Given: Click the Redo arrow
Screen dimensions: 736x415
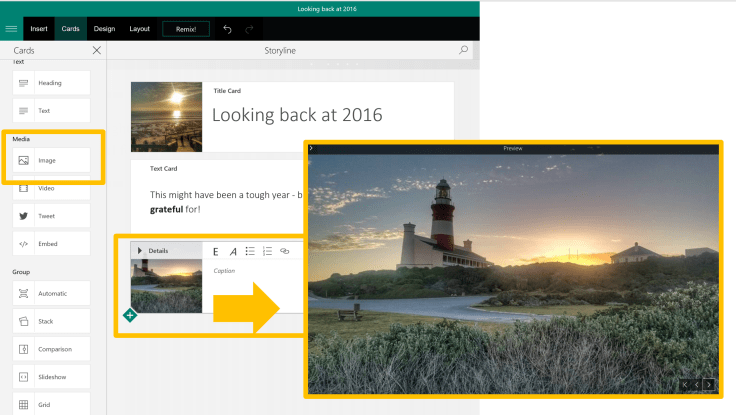Looking at the screenshot, I should coord(250,29).
